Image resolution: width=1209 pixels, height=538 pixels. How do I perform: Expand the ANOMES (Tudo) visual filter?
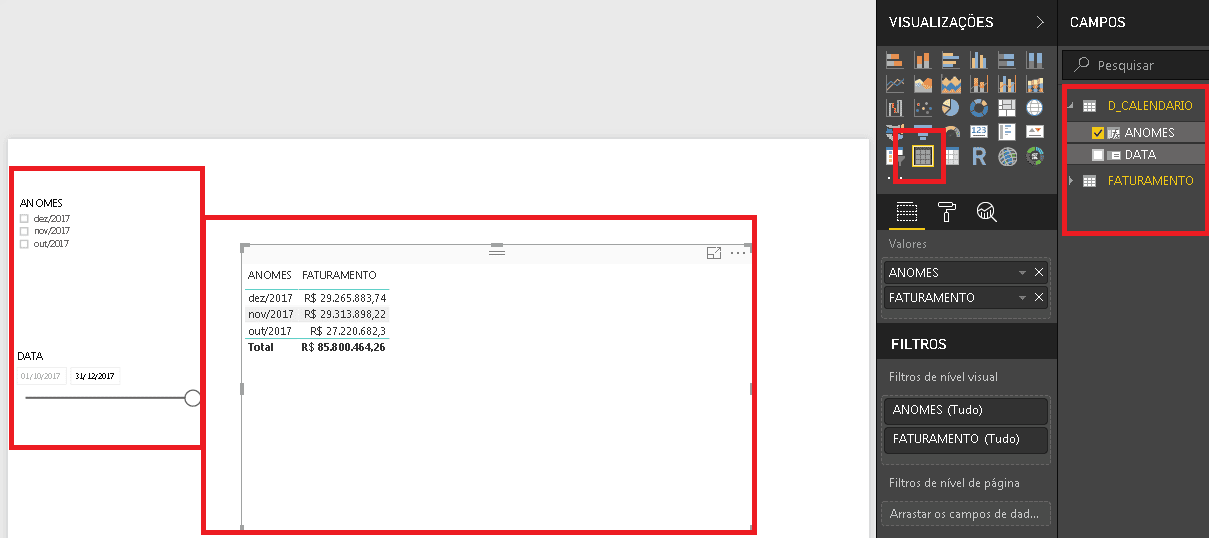coord(966,410)
